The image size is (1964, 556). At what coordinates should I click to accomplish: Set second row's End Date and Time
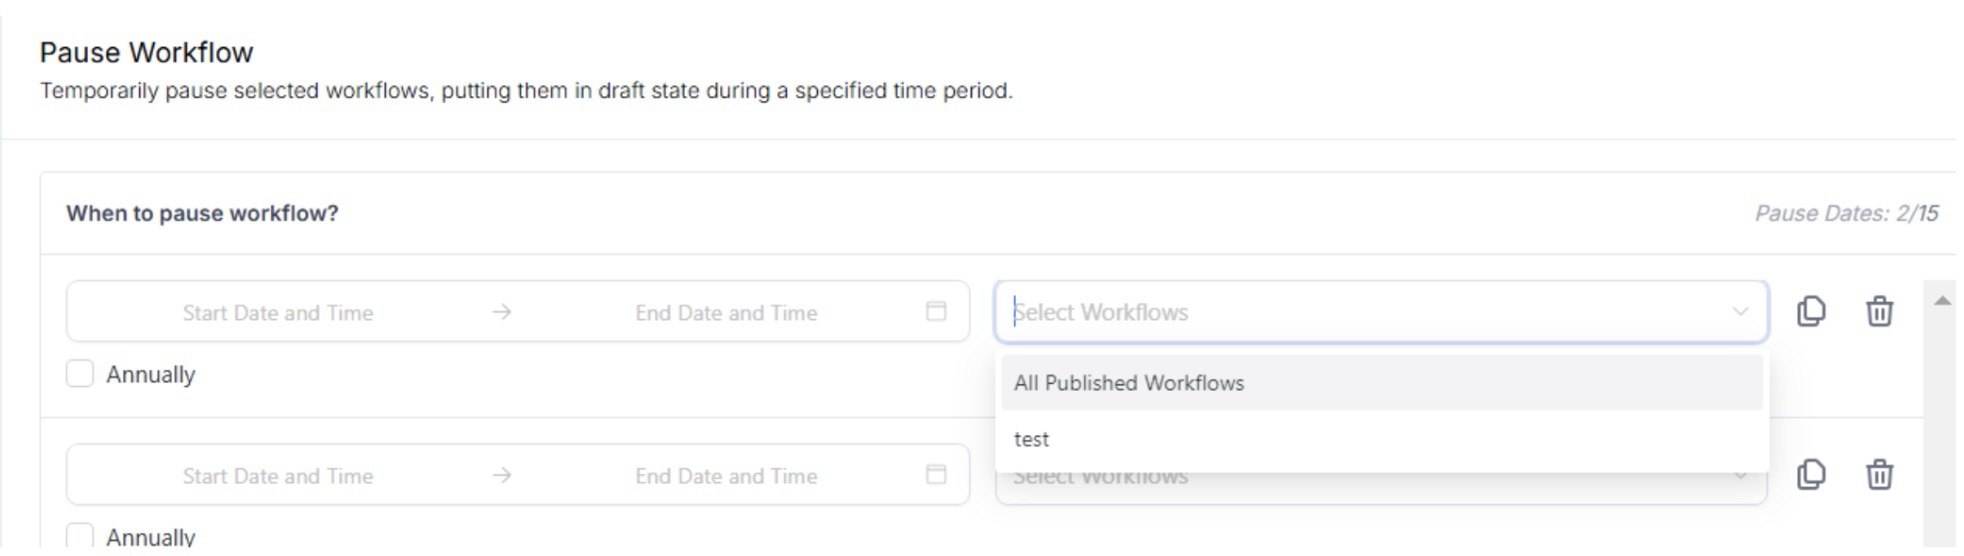726,476
